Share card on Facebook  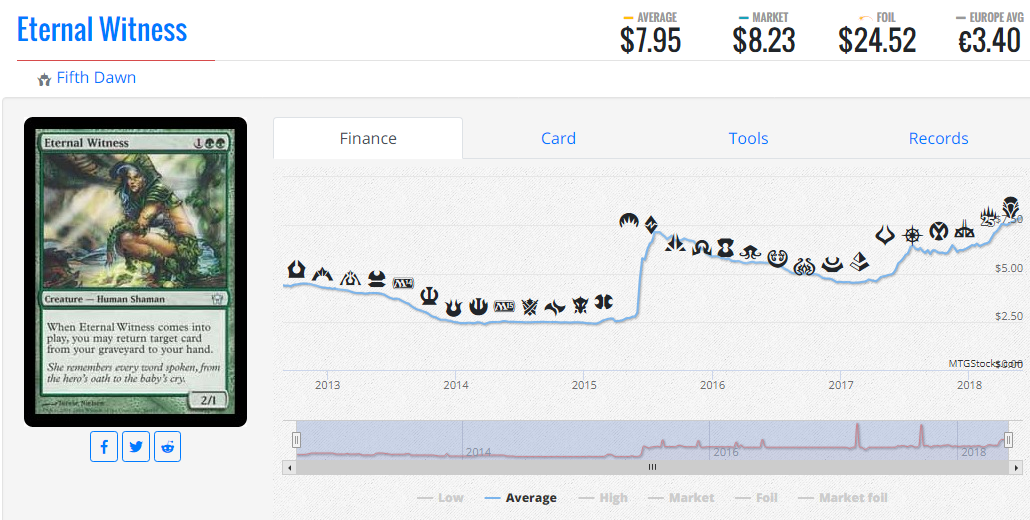tap(104, 447)
